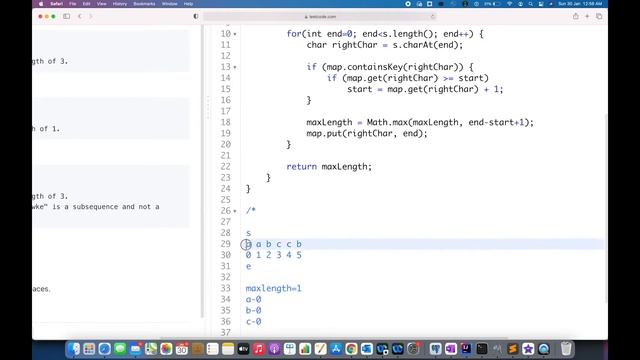Open Notes from the Dock

228,349
